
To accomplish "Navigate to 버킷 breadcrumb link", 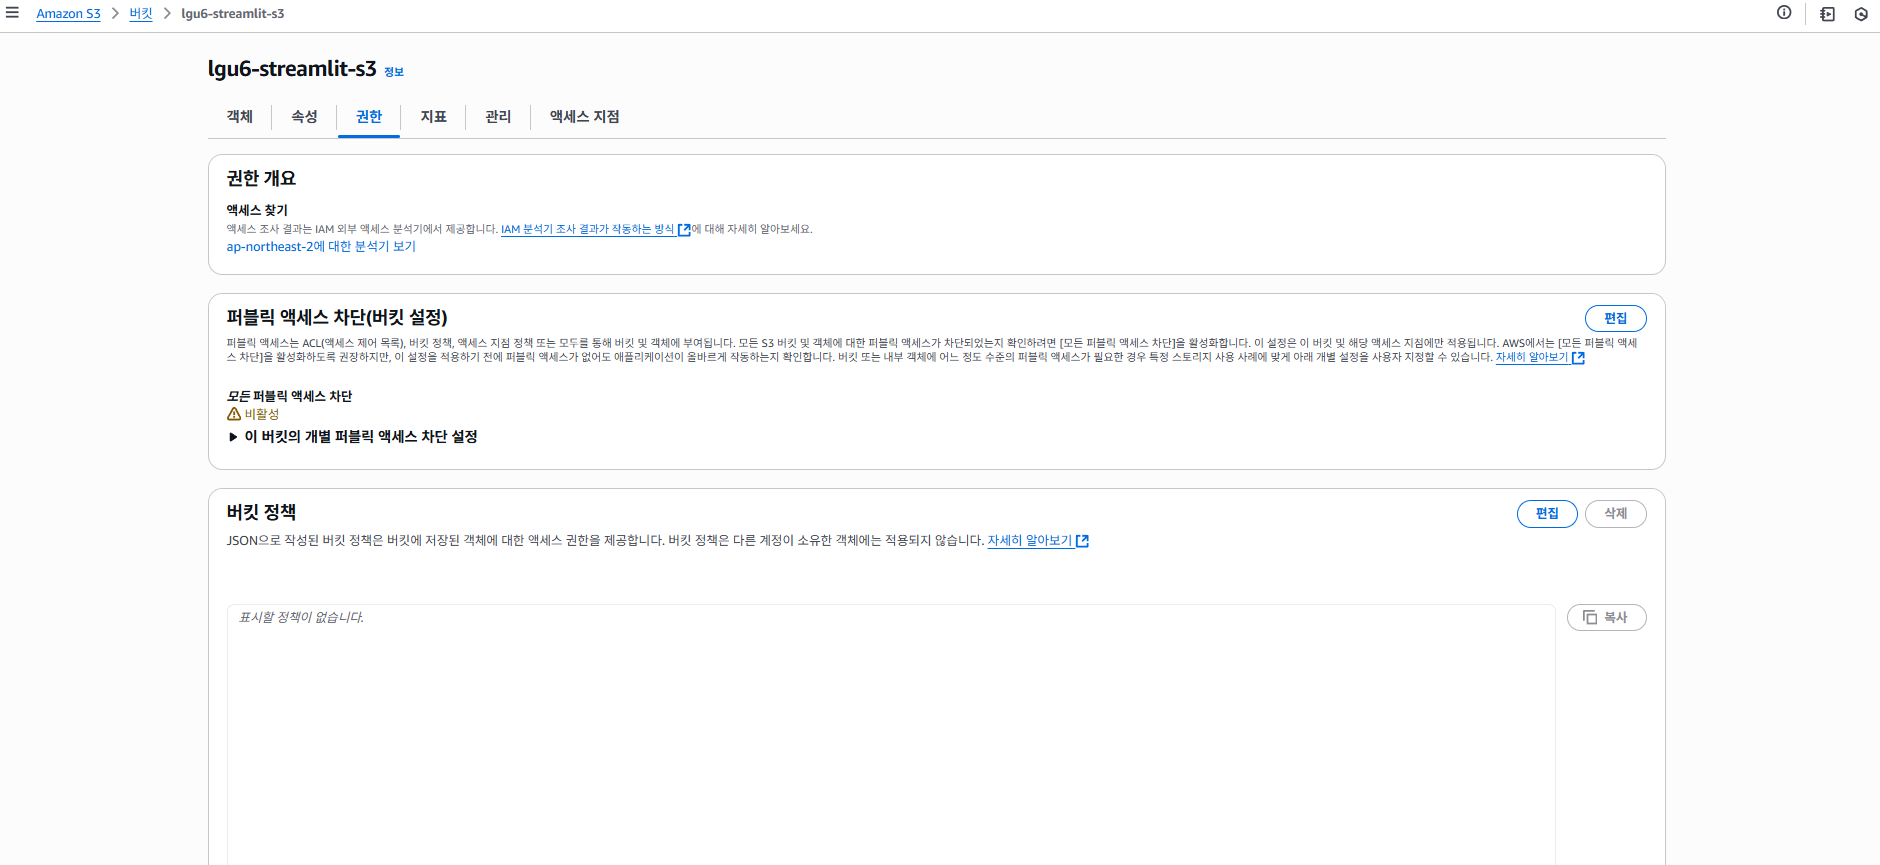I will 141,14.
